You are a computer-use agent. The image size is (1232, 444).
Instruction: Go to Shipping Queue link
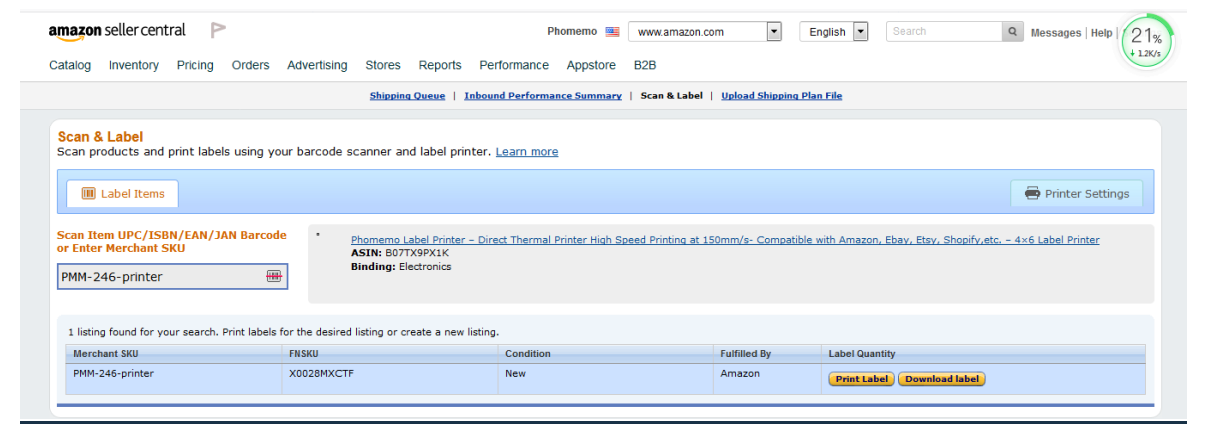[x=407, y=96]
